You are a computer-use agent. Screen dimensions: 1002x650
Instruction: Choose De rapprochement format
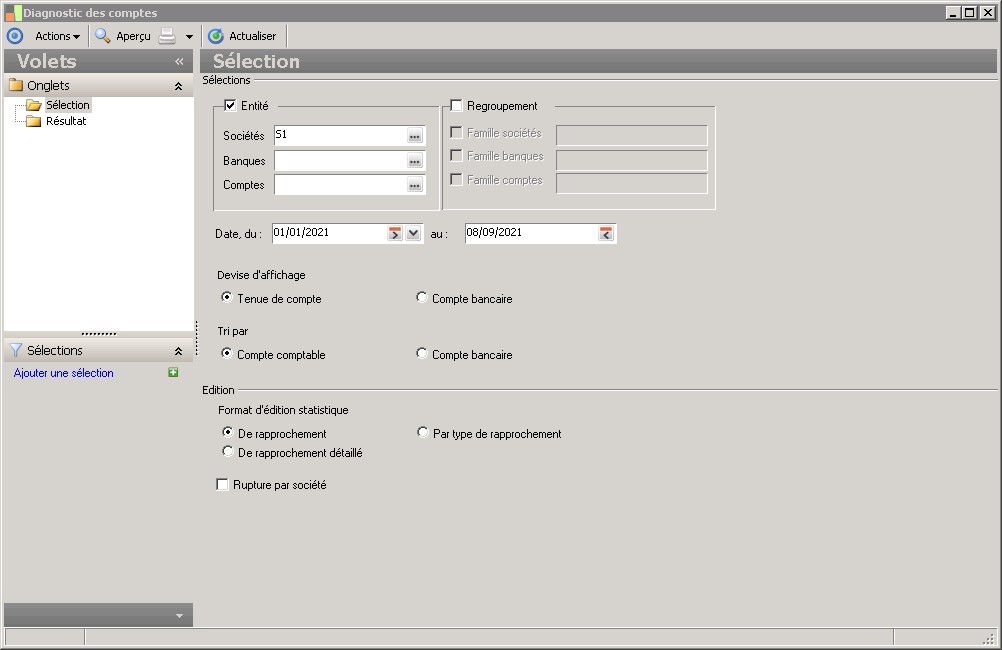[227, 432]
